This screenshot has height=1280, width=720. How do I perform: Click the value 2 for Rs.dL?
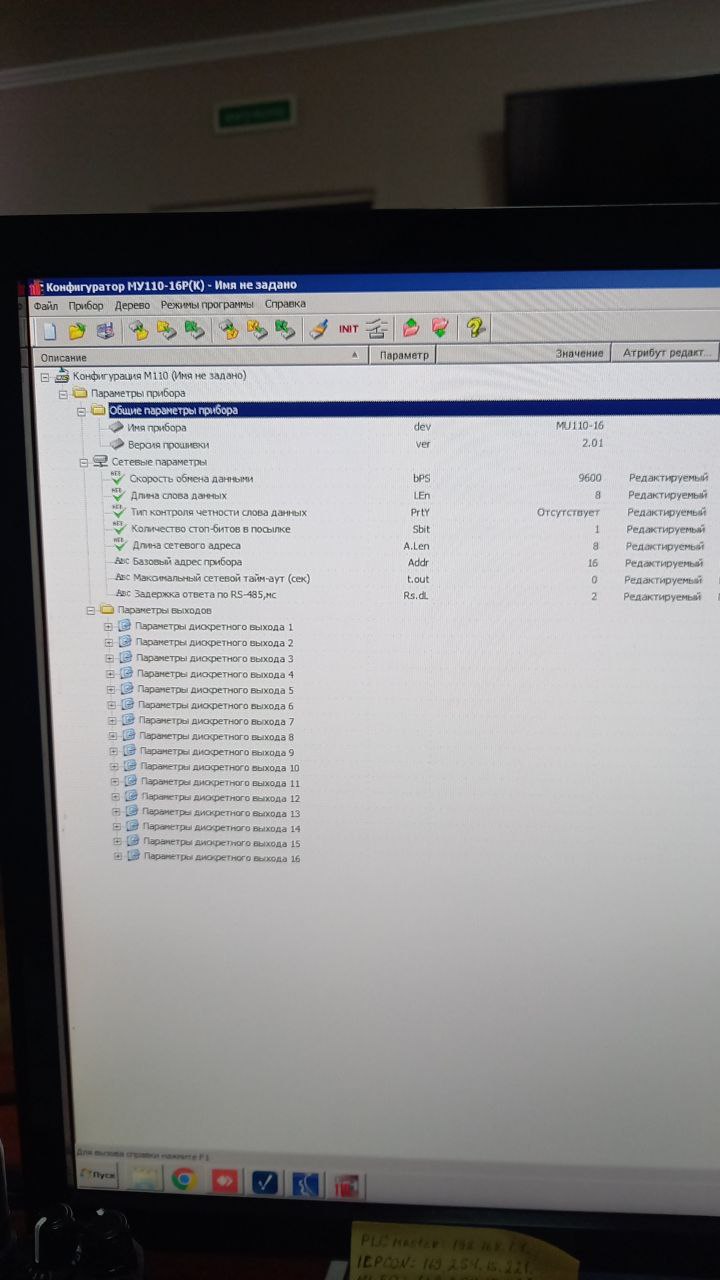[593, 596]
